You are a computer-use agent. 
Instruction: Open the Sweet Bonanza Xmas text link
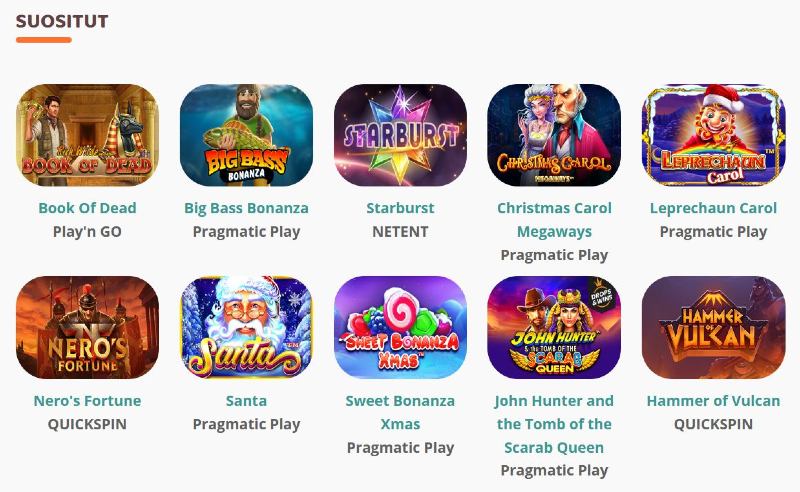[401, 412]
